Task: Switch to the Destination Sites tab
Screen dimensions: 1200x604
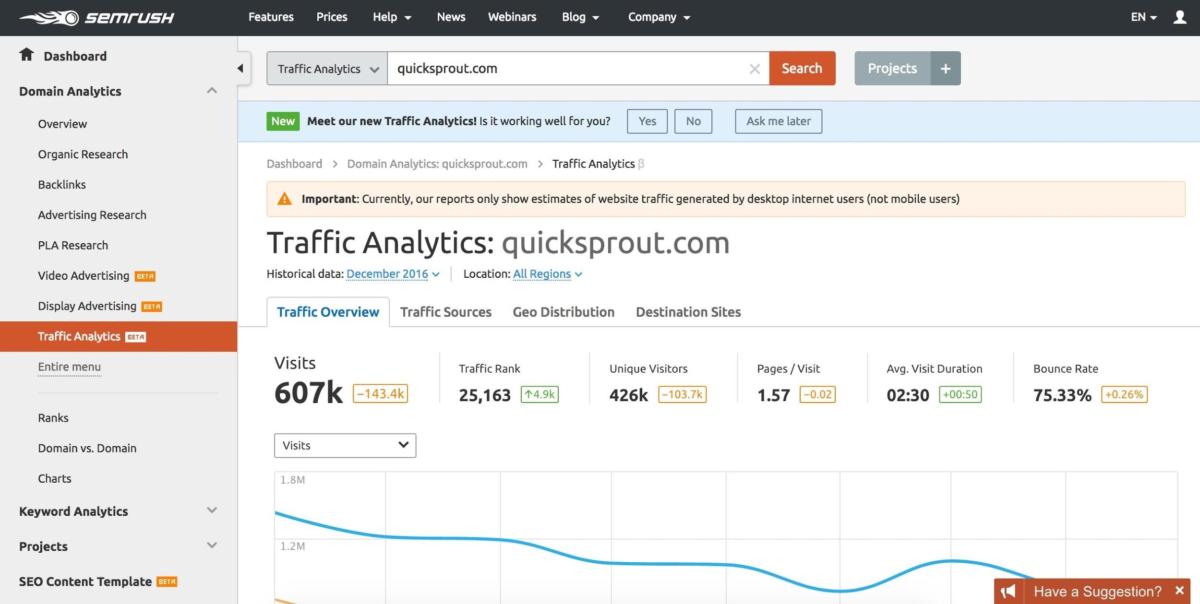Action: 688,312
